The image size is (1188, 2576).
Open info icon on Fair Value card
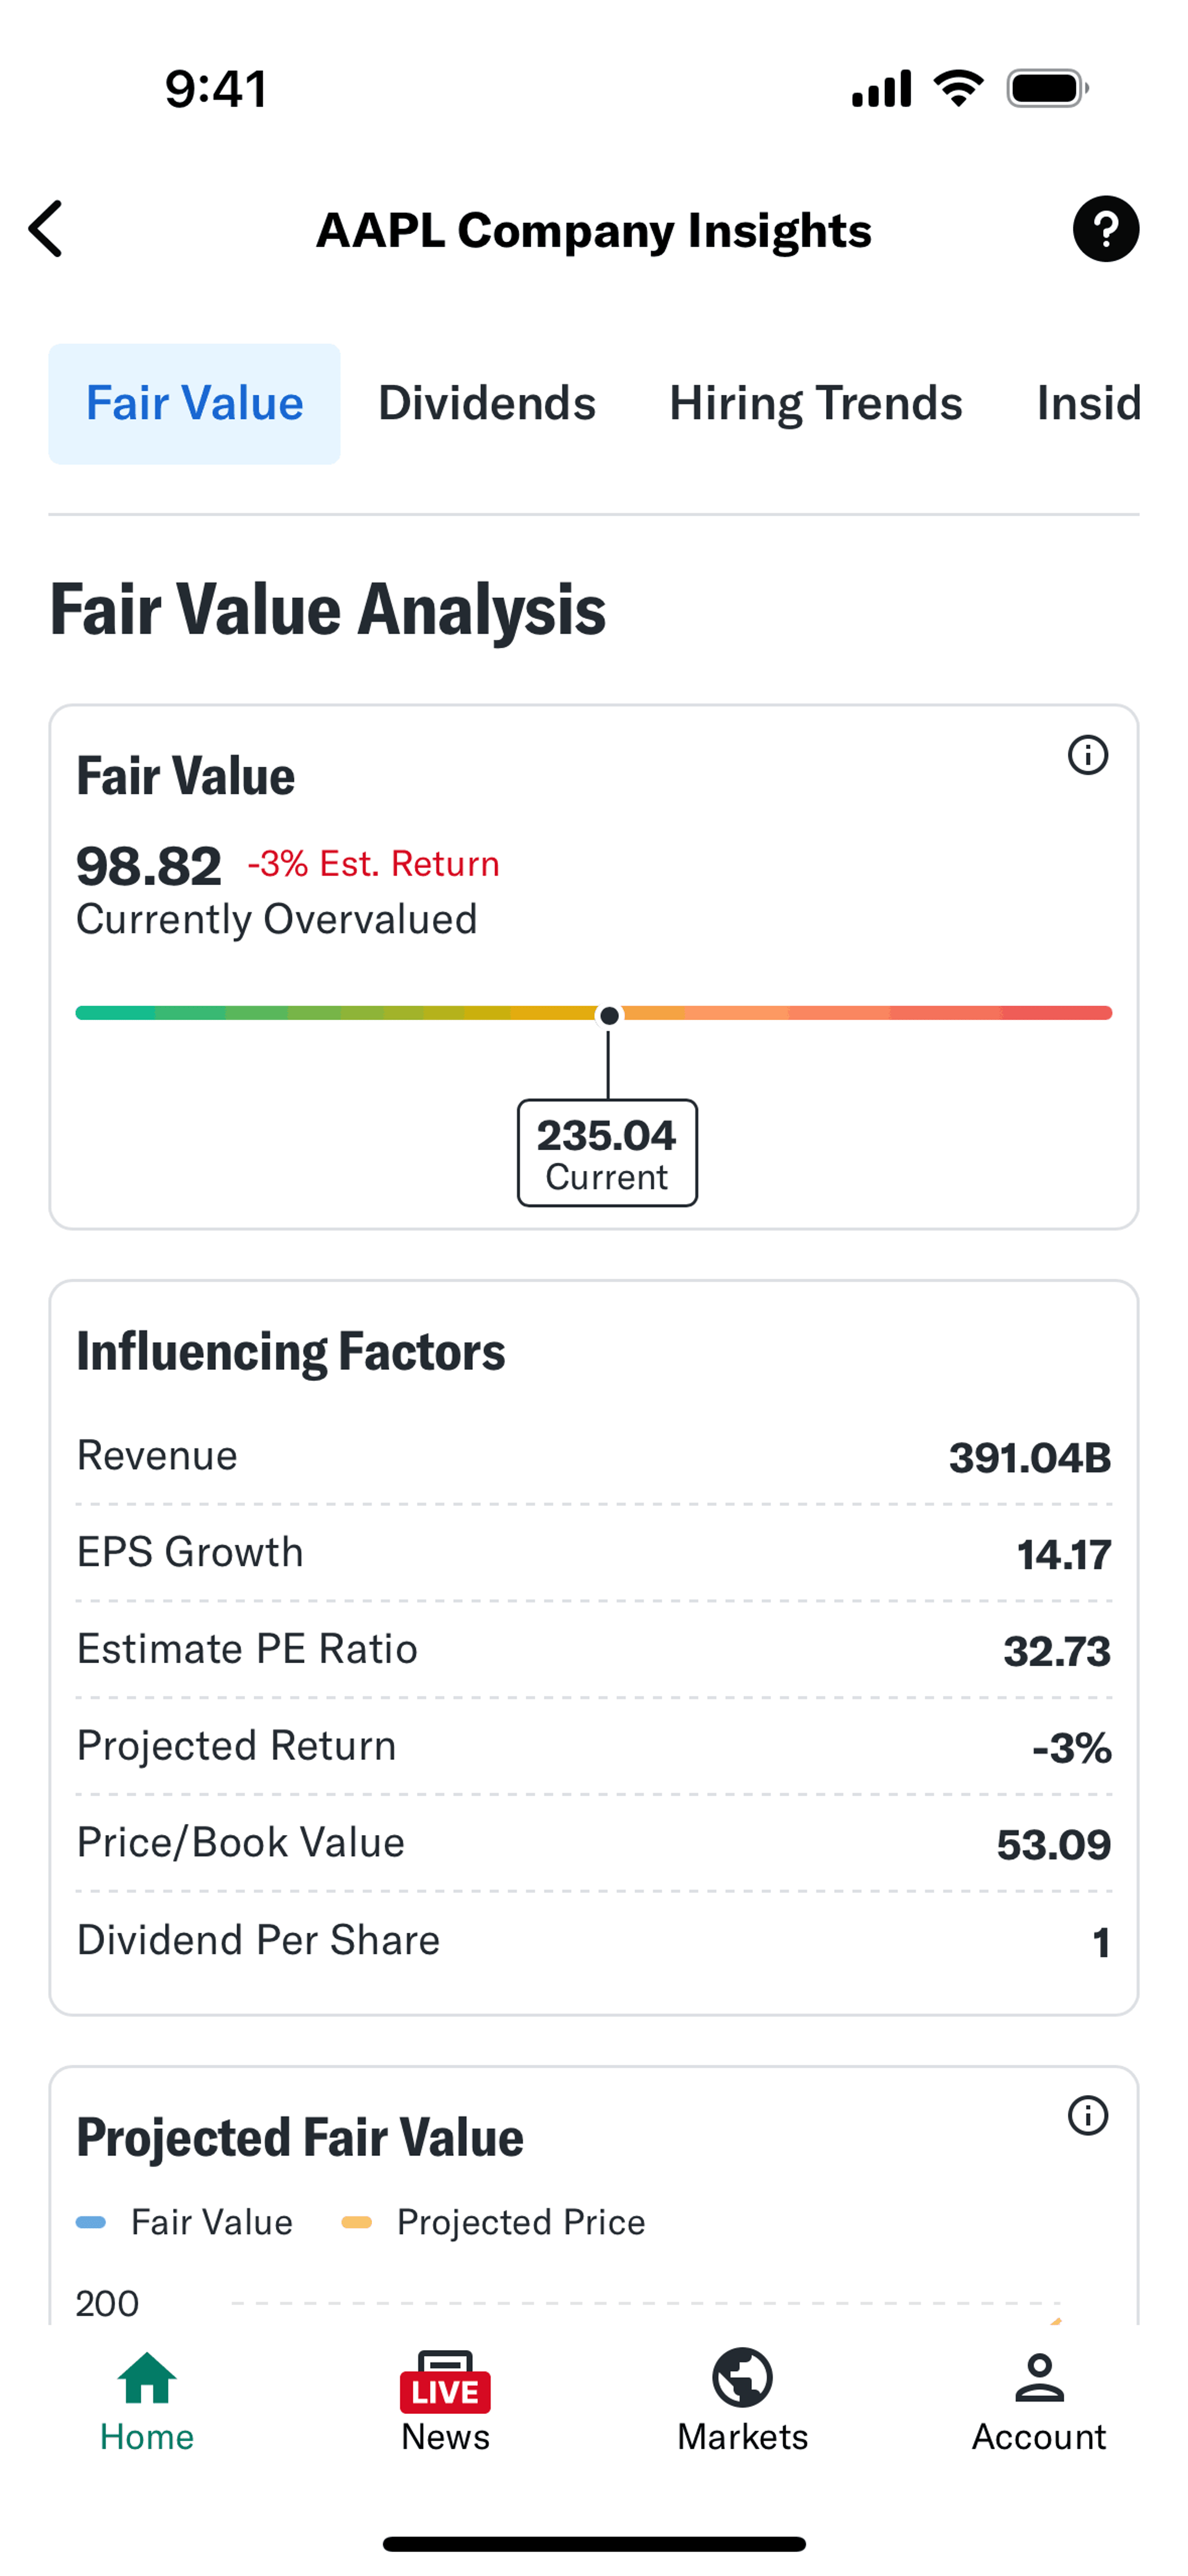click(x=1088, y=755)
